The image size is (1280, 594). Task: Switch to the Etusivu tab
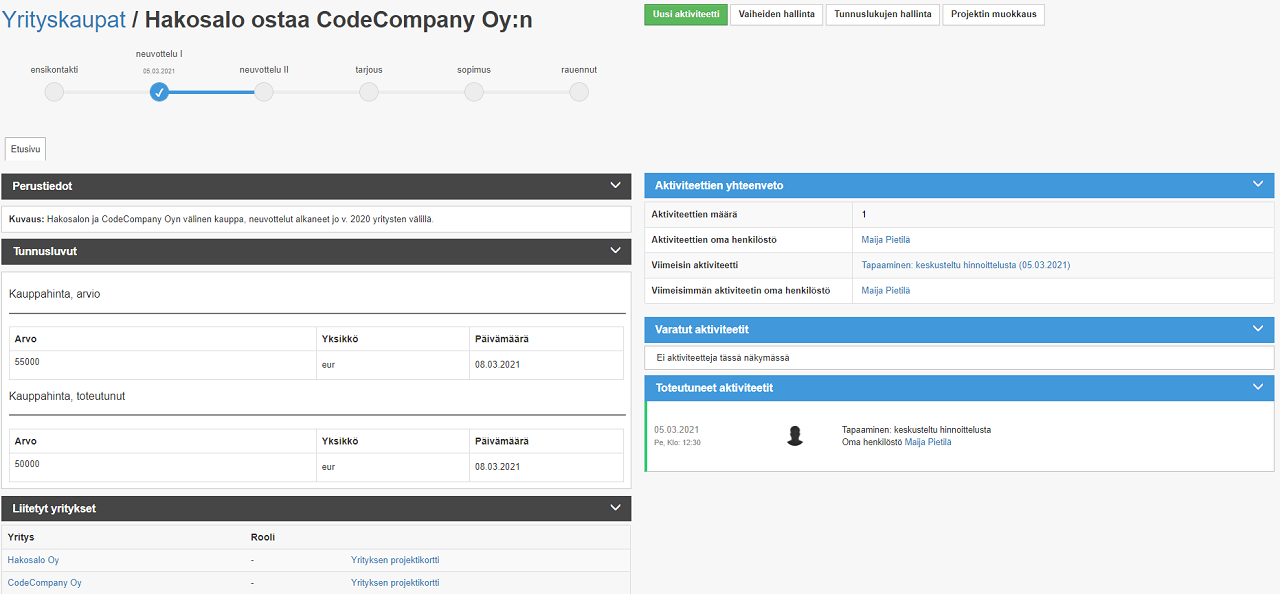point(25,149)
